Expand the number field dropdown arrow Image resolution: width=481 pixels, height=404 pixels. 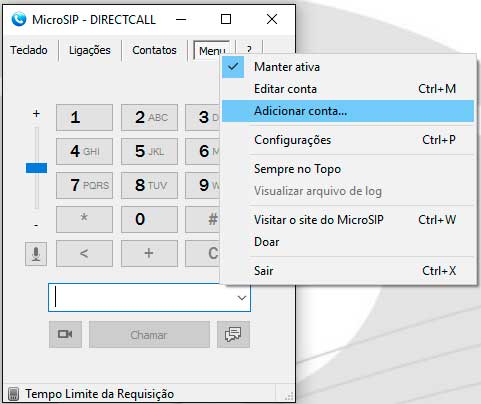pos(242,298)
